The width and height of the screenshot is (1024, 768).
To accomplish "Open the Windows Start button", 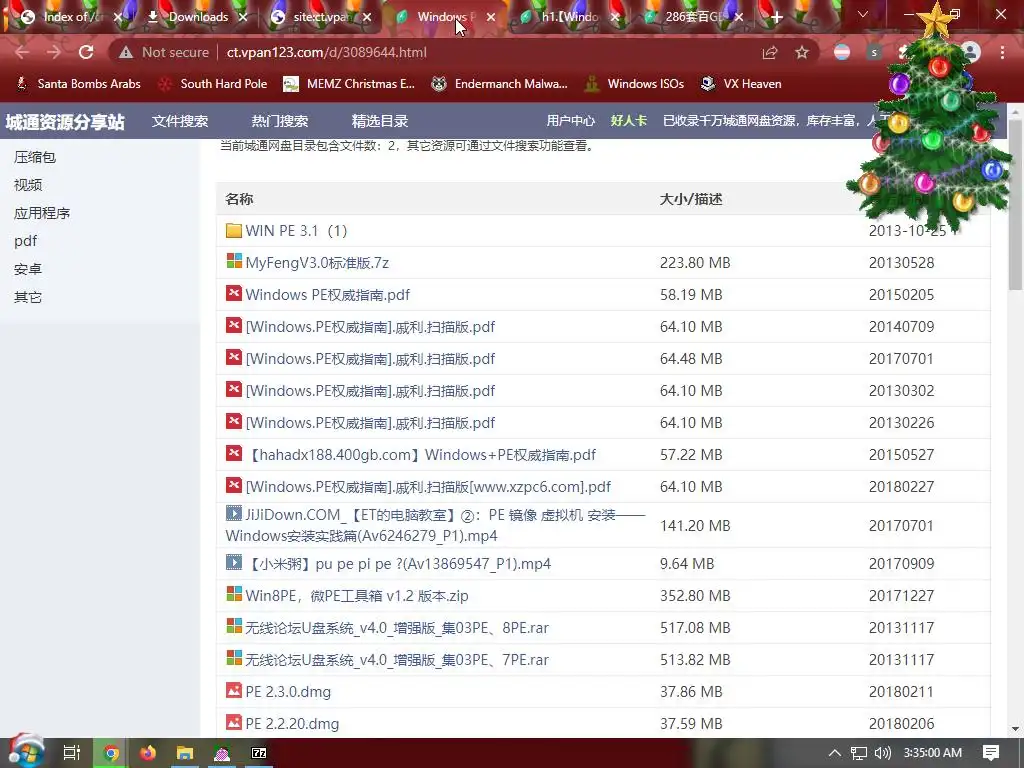I will coord(26,752).
